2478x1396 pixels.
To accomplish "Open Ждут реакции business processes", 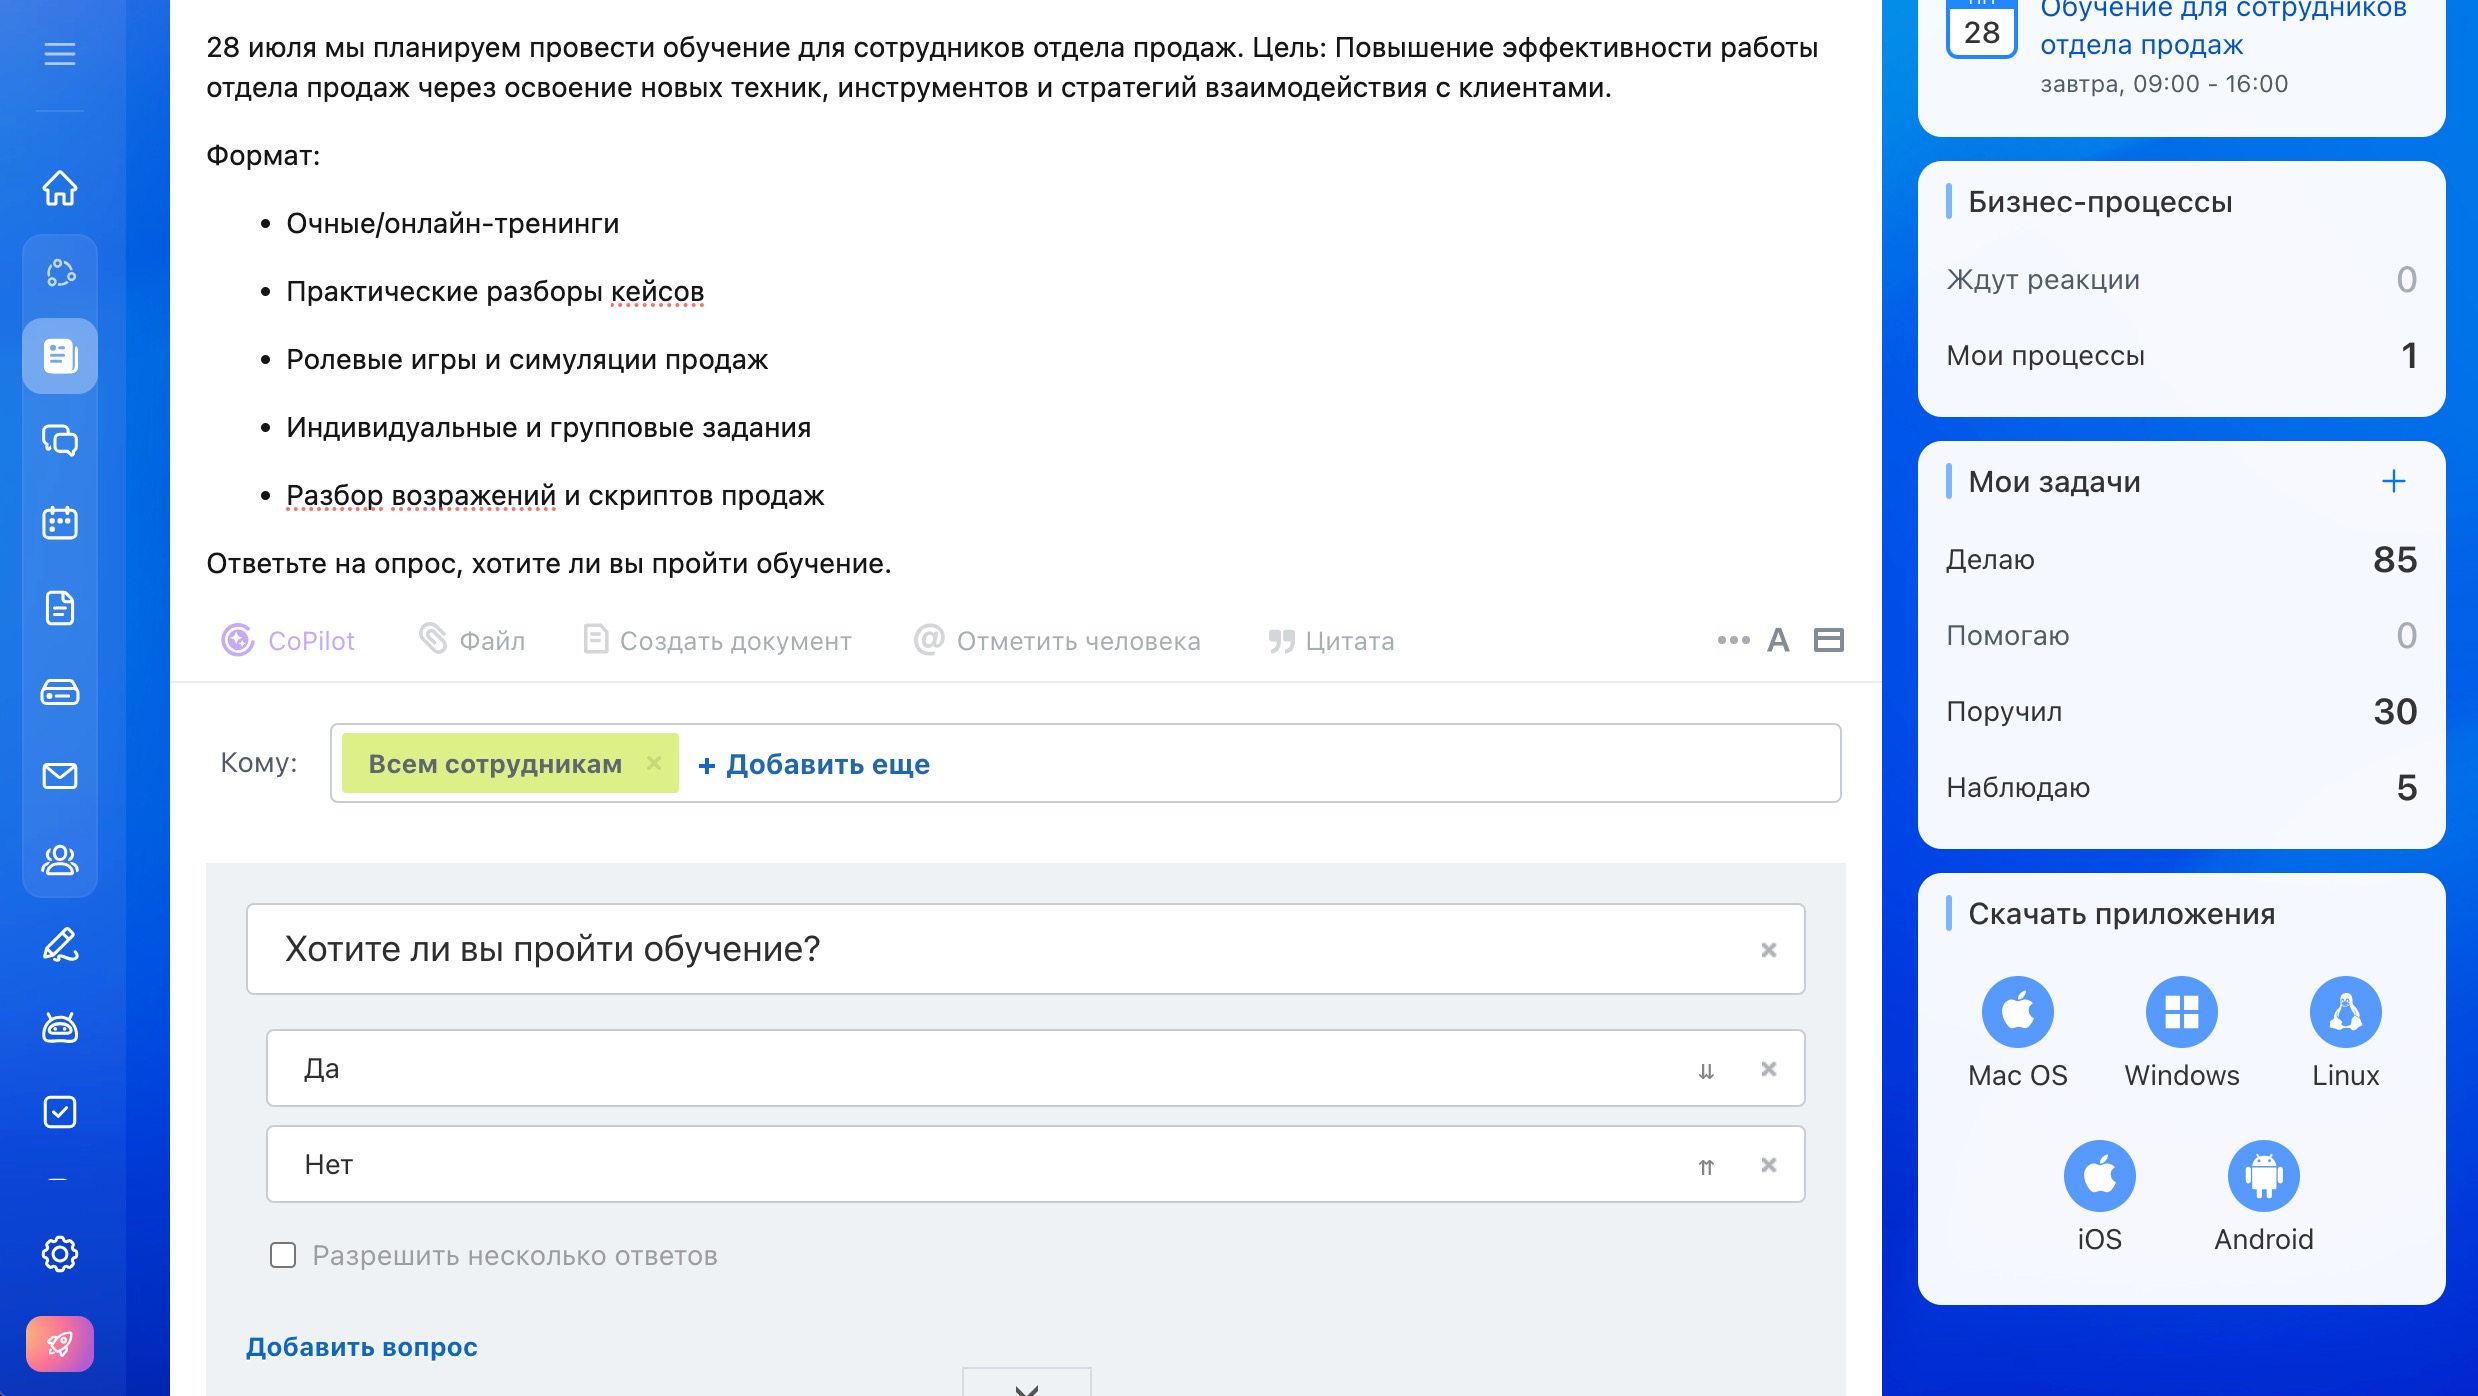I will (x=2181, y=279).
